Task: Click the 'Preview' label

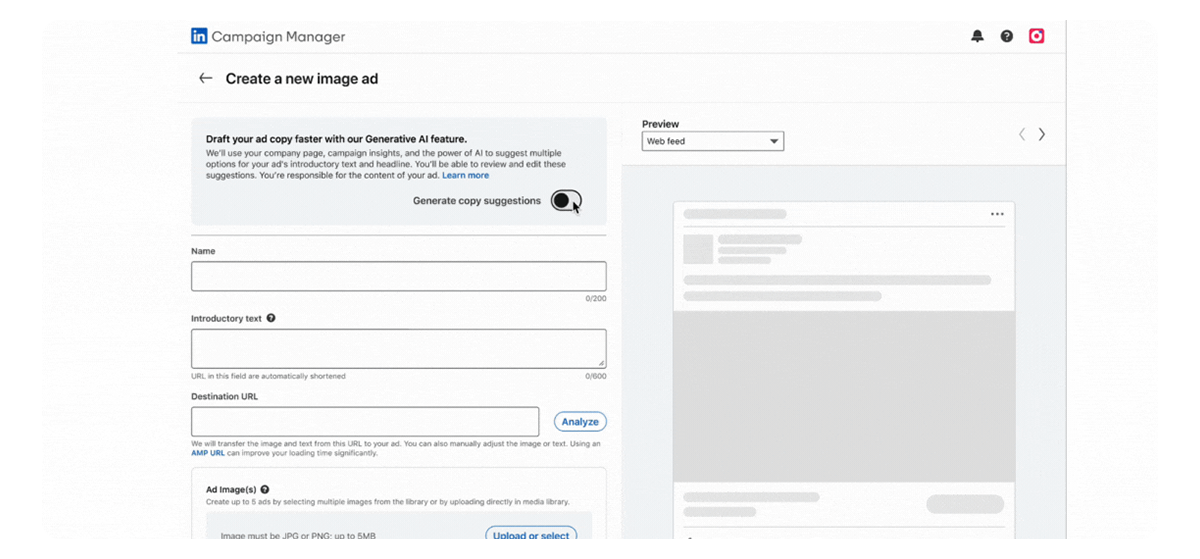Action: 660,124
